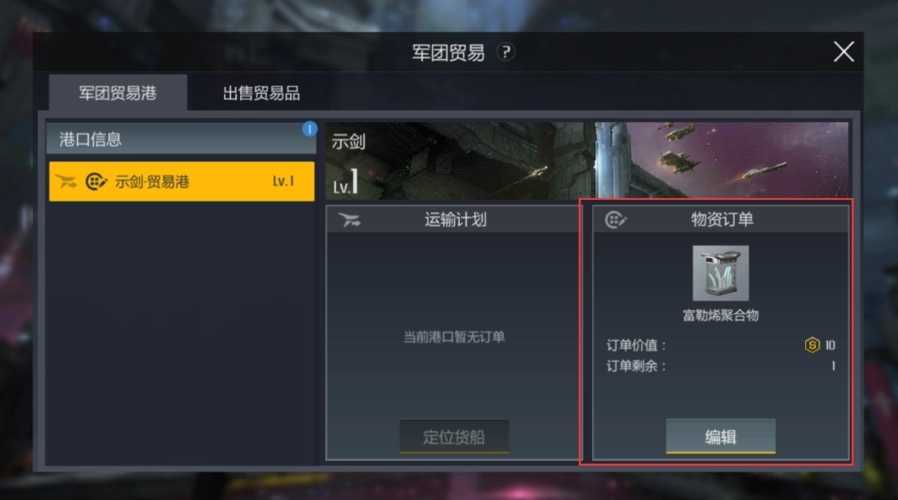Close the 军团贸易 window
Viewport: 898px width, 500px height.
pyautogui.click(x=844, y=52)
